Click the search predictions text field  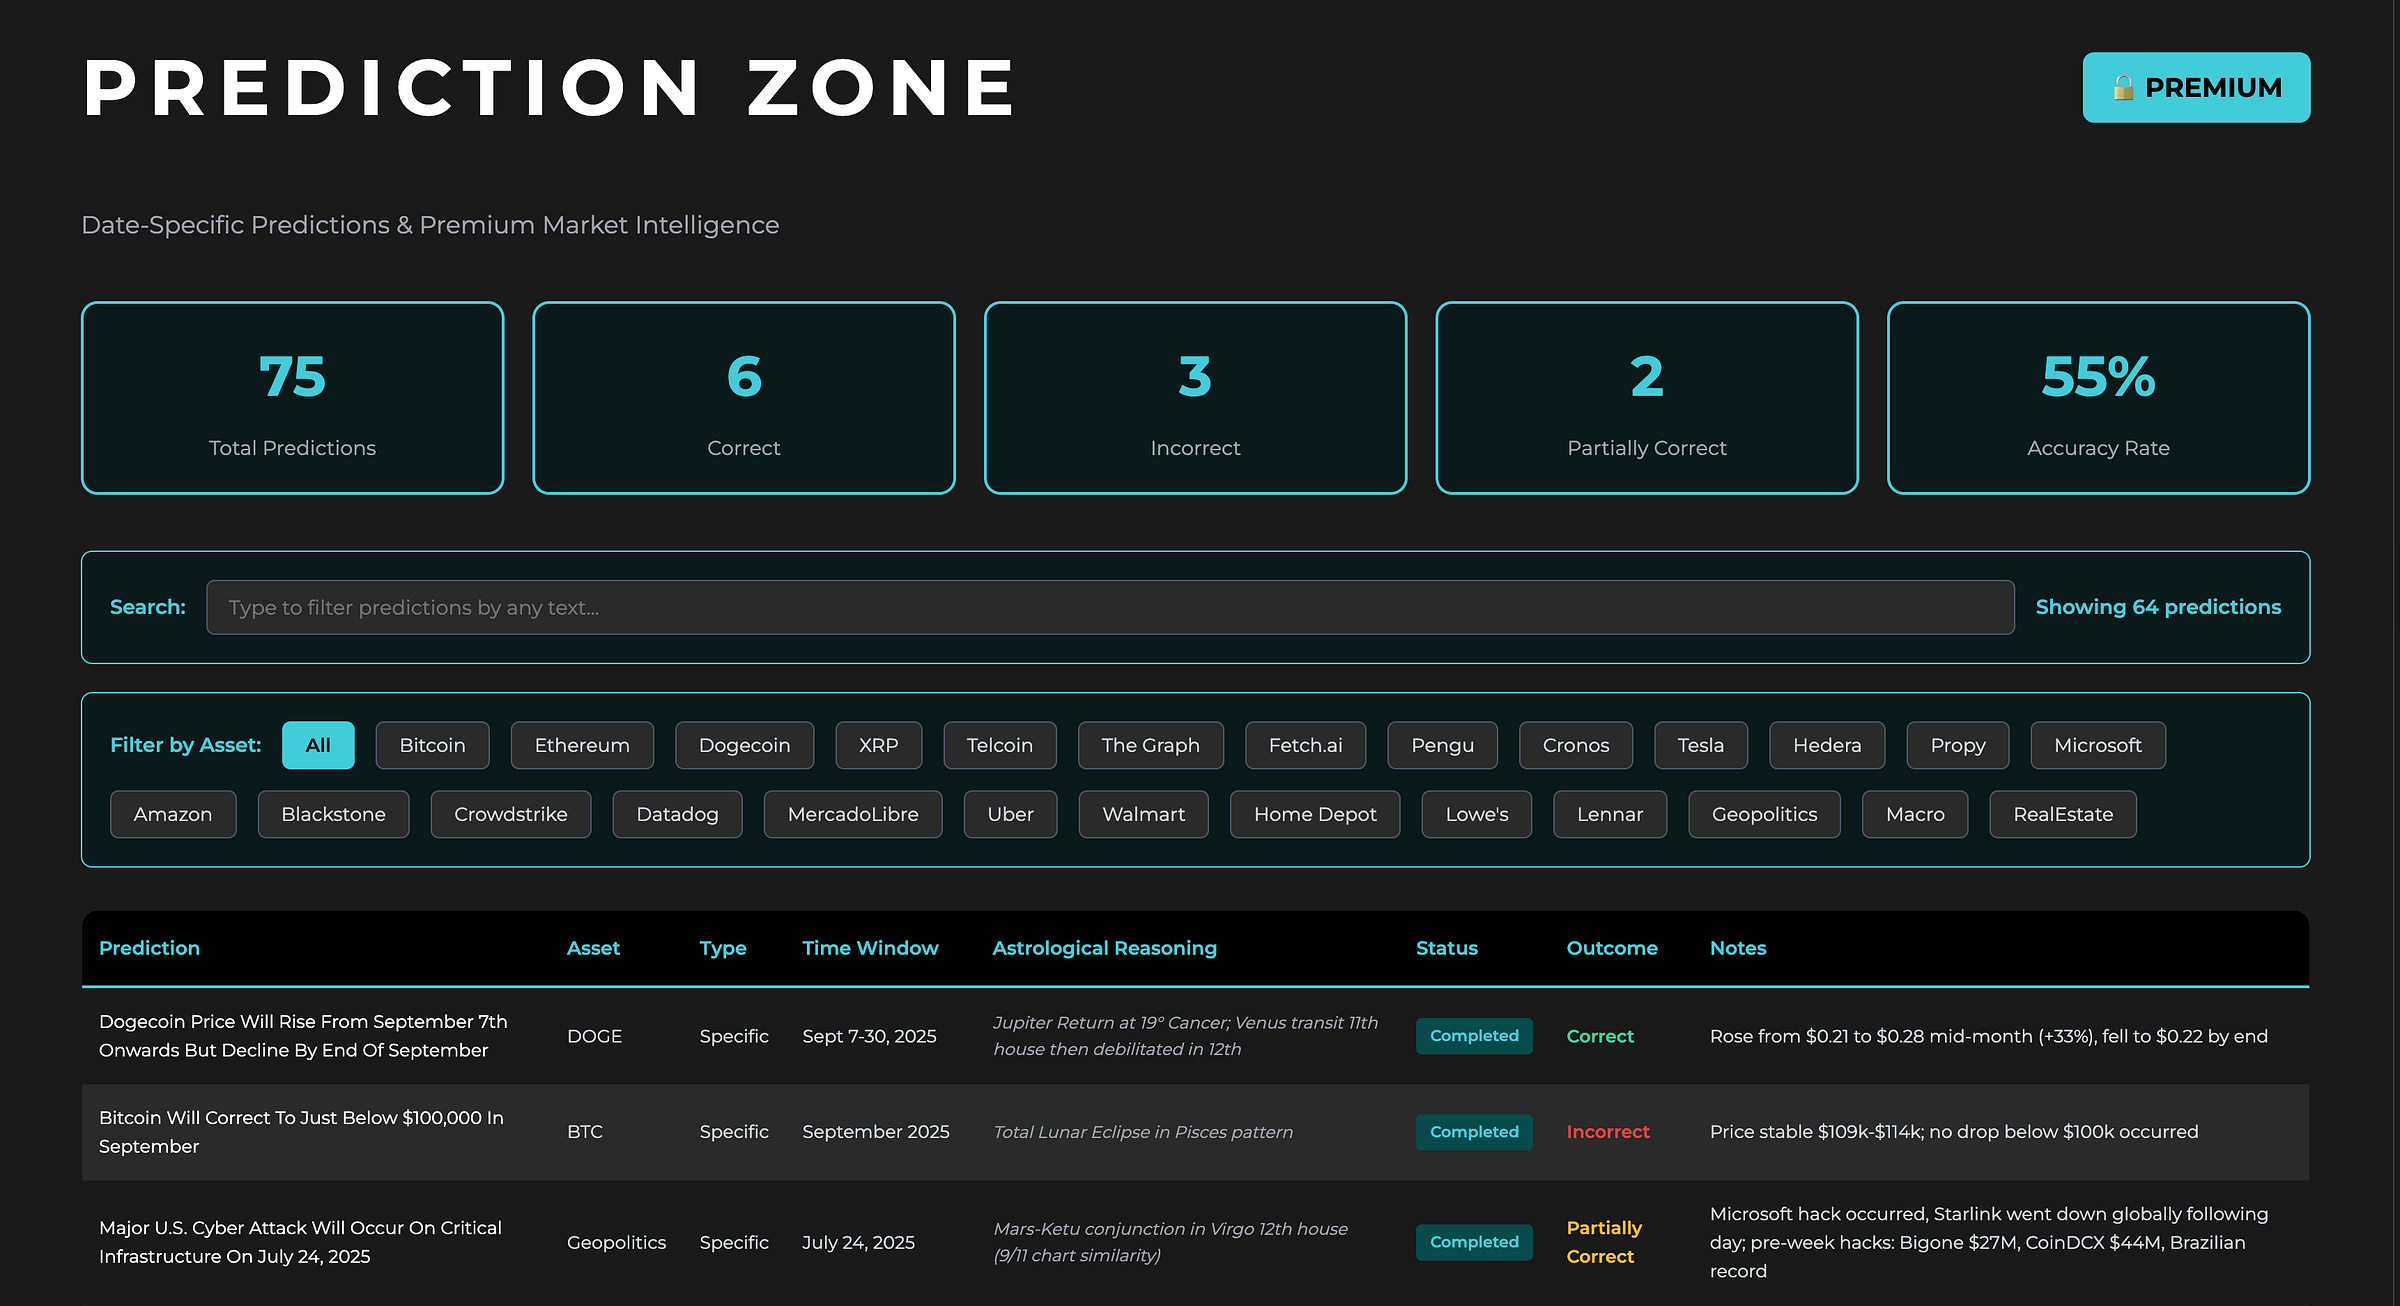click(x=1109, y=607)
